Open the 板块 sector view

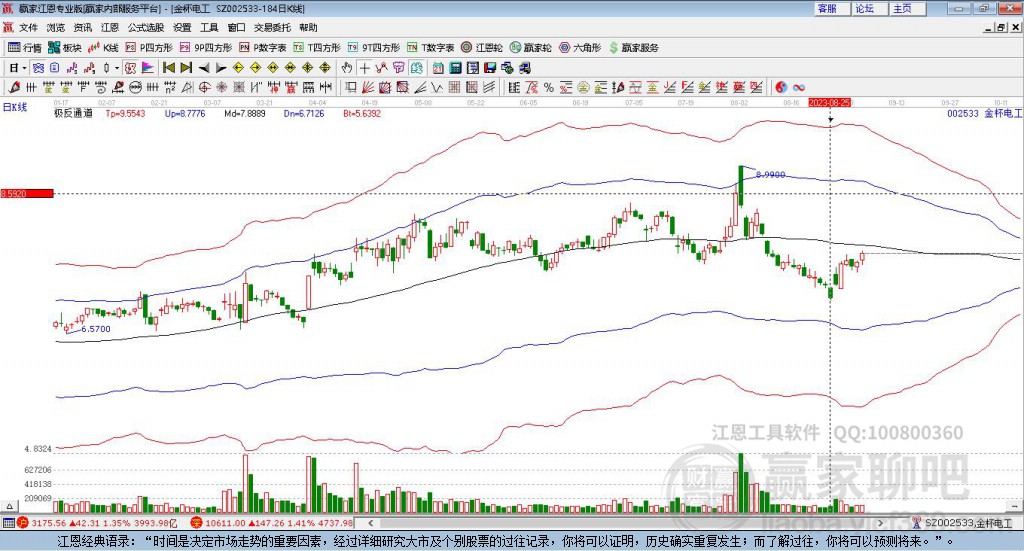64,48
